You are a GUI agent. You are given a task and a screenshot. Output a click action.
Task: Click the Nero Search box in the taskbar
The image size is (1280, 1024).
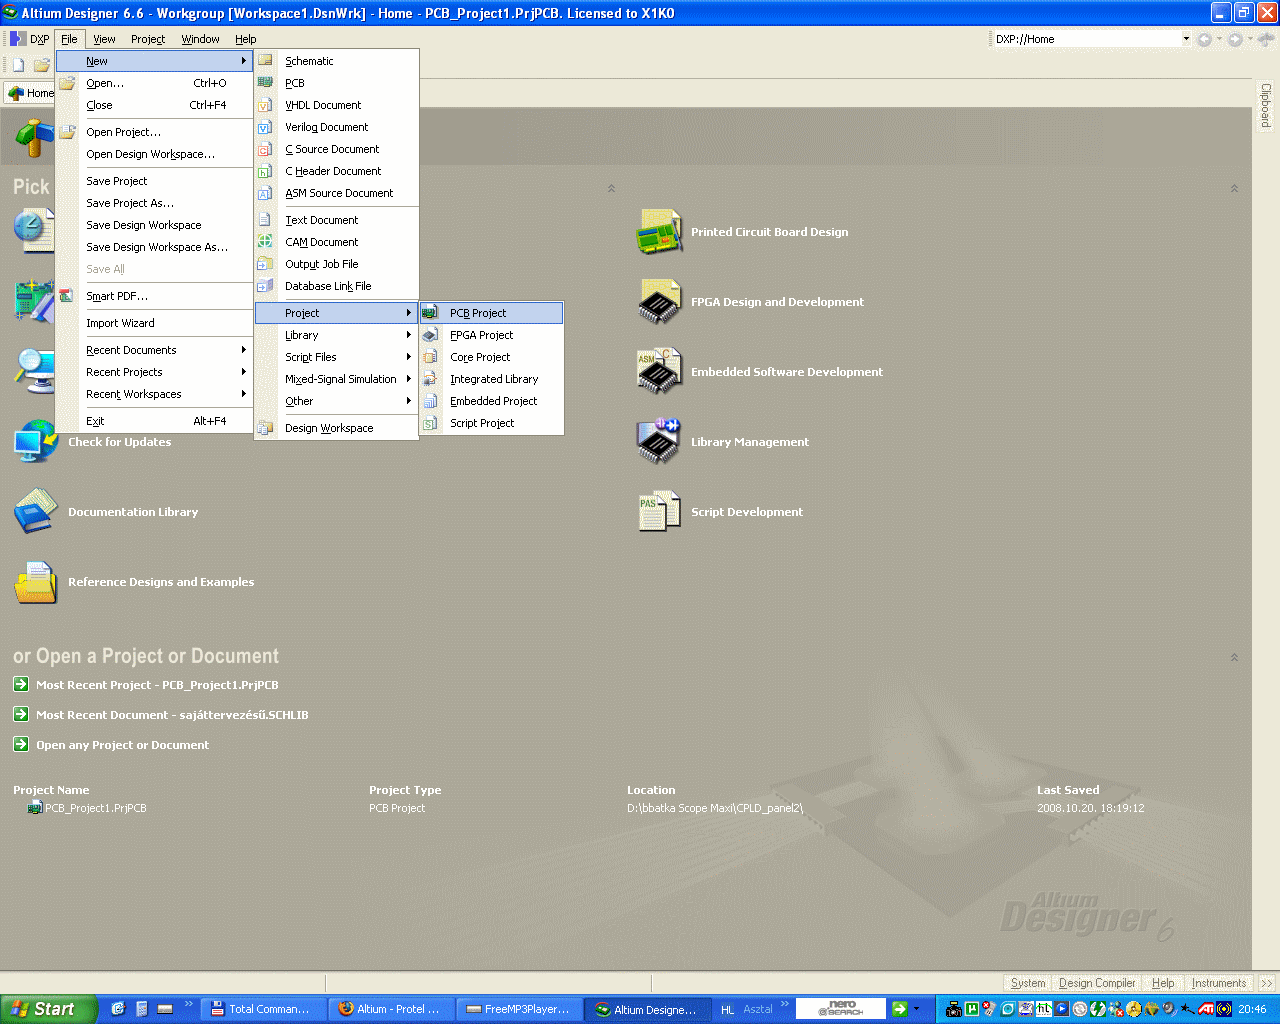840,1009
